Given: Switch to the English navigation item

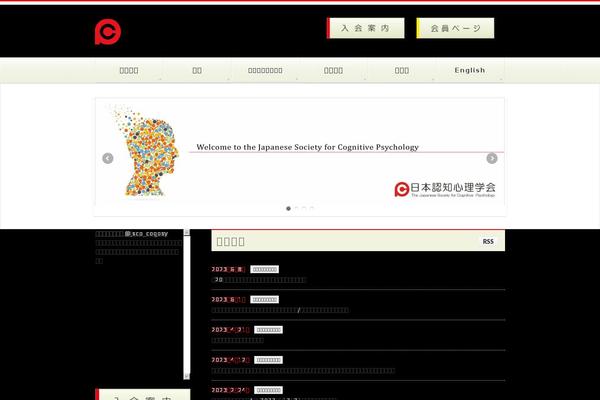Looking at the screenshot, I should [x=470, y=70].
